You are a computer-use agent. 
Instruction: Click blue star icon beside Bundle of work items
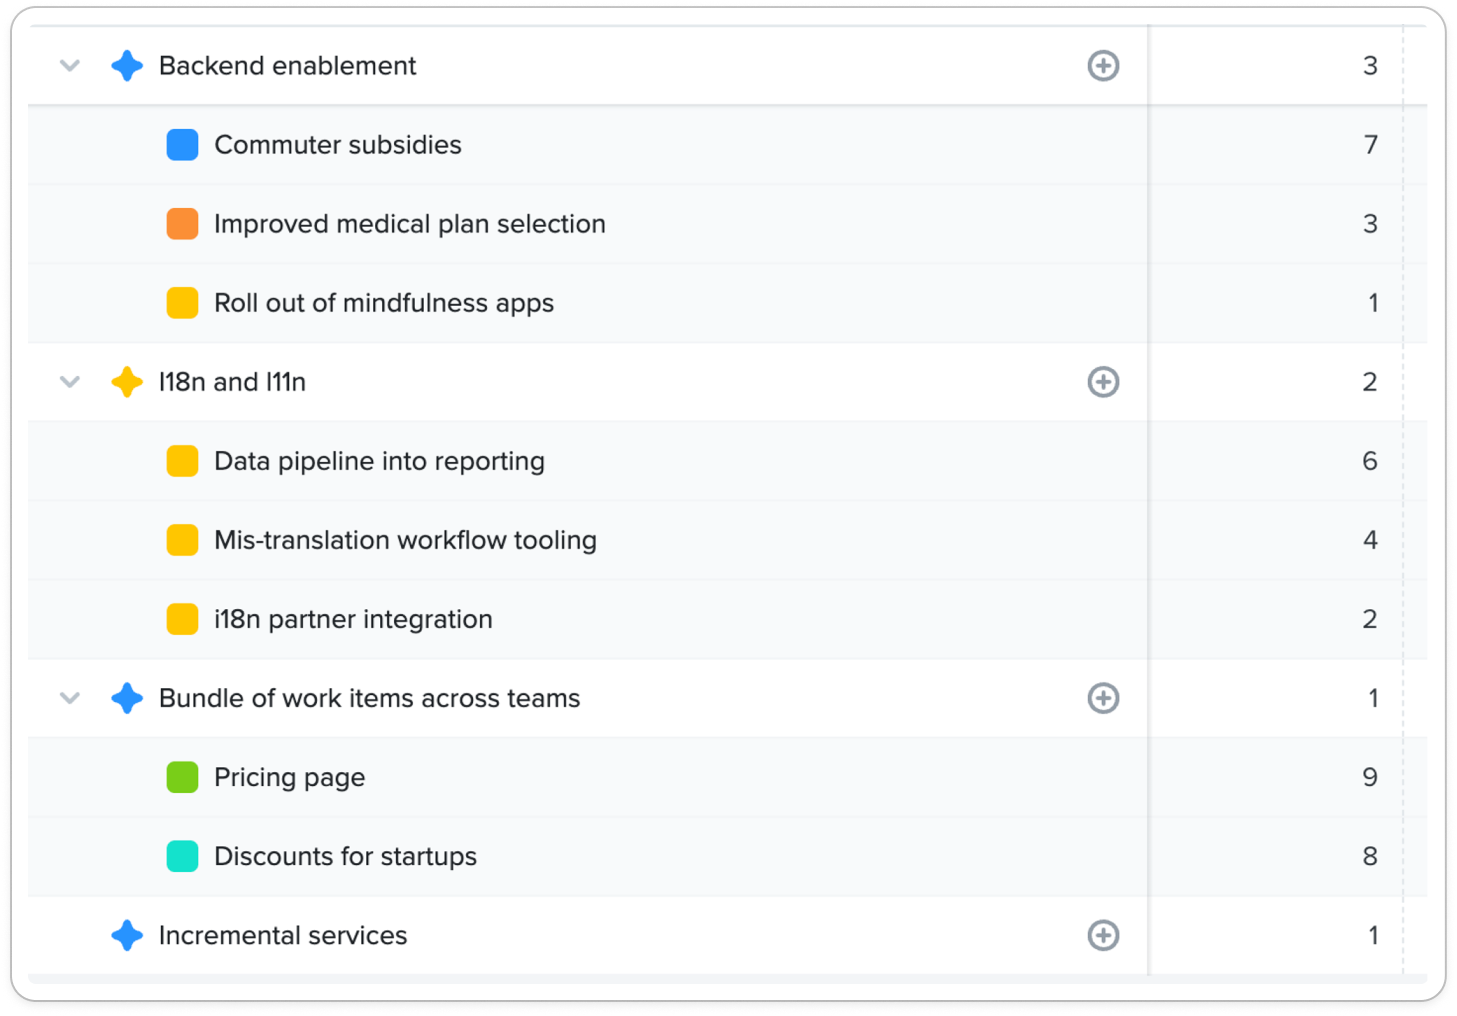pyautogui.click(x=127, y=698)
